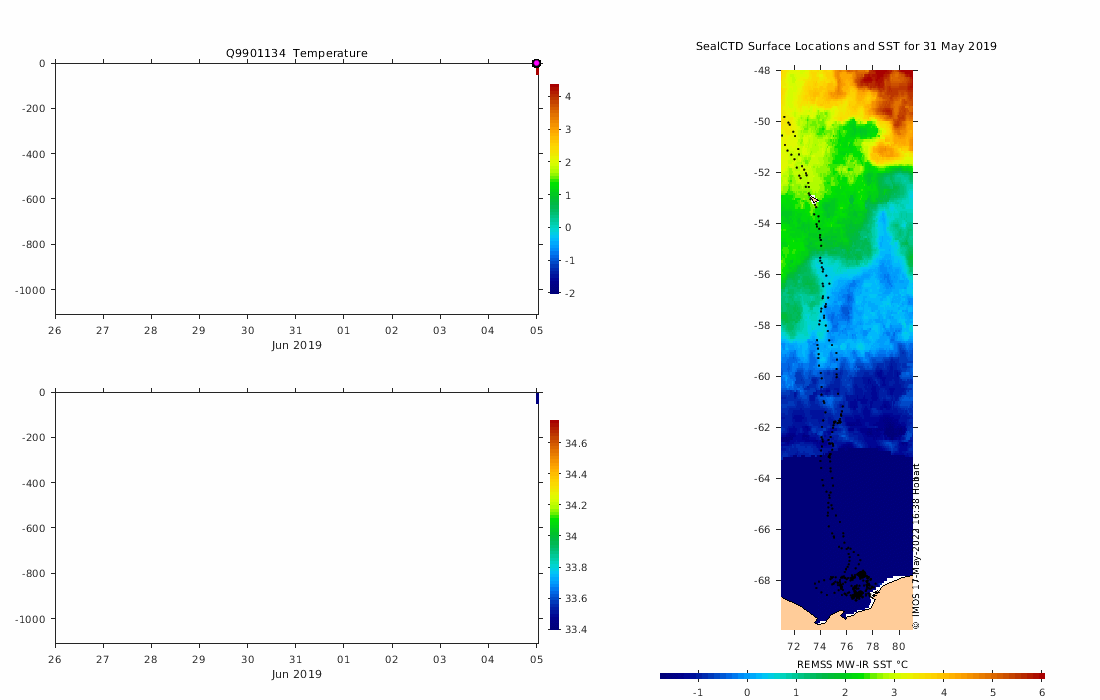Click the 26 date tick on the salinity plot
Image resolution: width=1100 pixels, height=700 pixels.
55,660
